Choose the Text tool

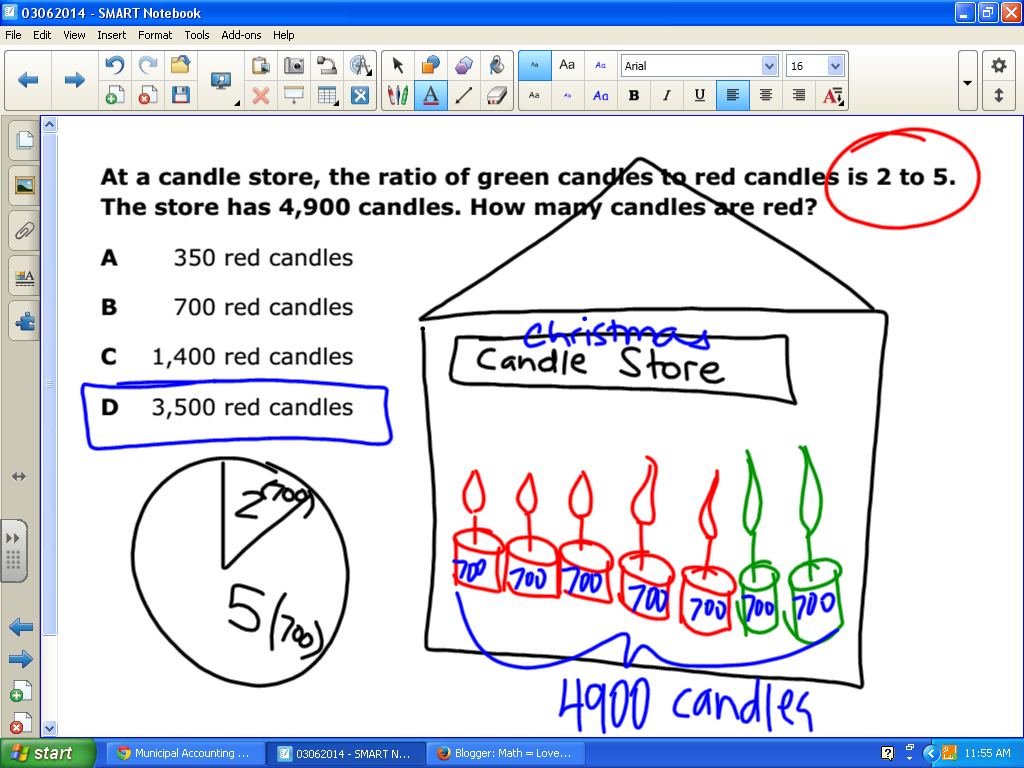tap(430, 95)
